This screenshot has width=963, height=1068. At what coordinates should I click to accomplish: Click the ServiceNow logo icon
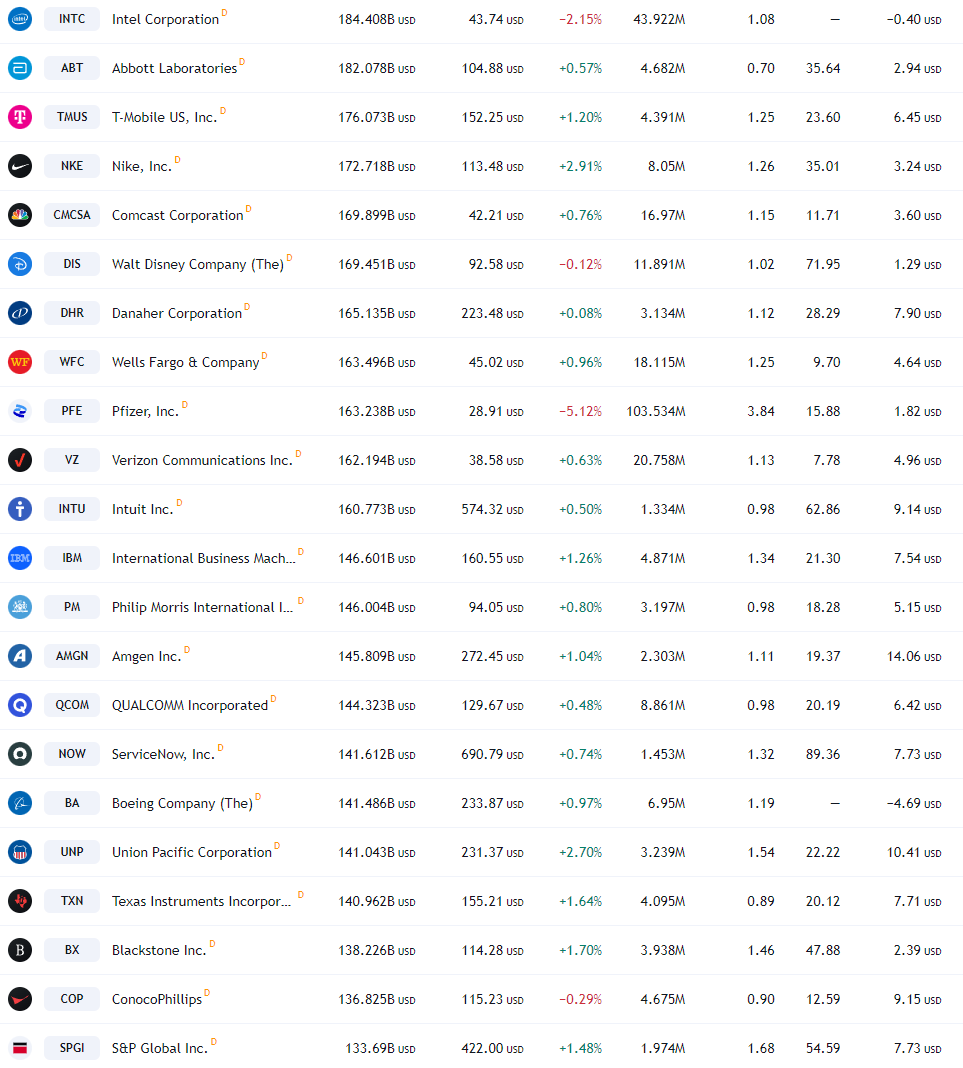click(20, 754)
